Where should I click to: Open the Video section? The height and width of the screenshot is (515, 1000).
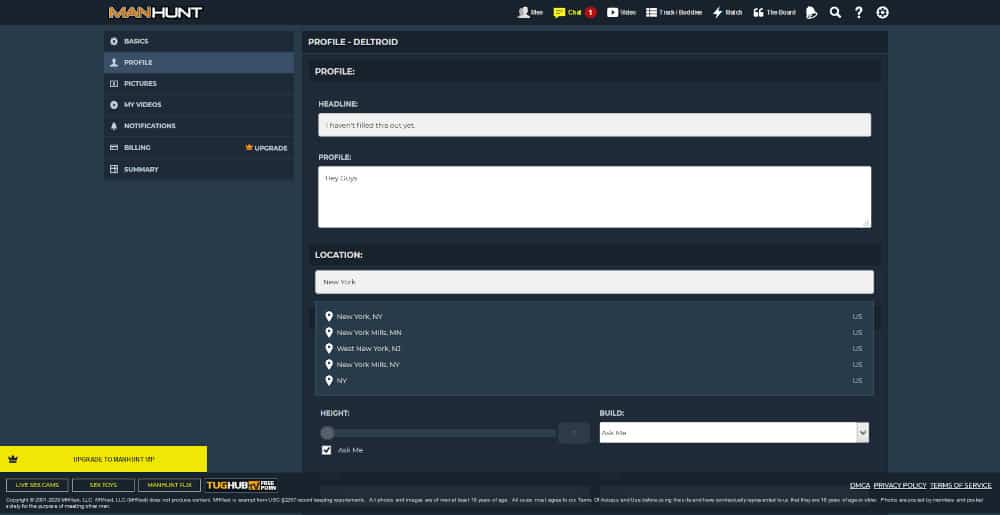coord(622,12)
